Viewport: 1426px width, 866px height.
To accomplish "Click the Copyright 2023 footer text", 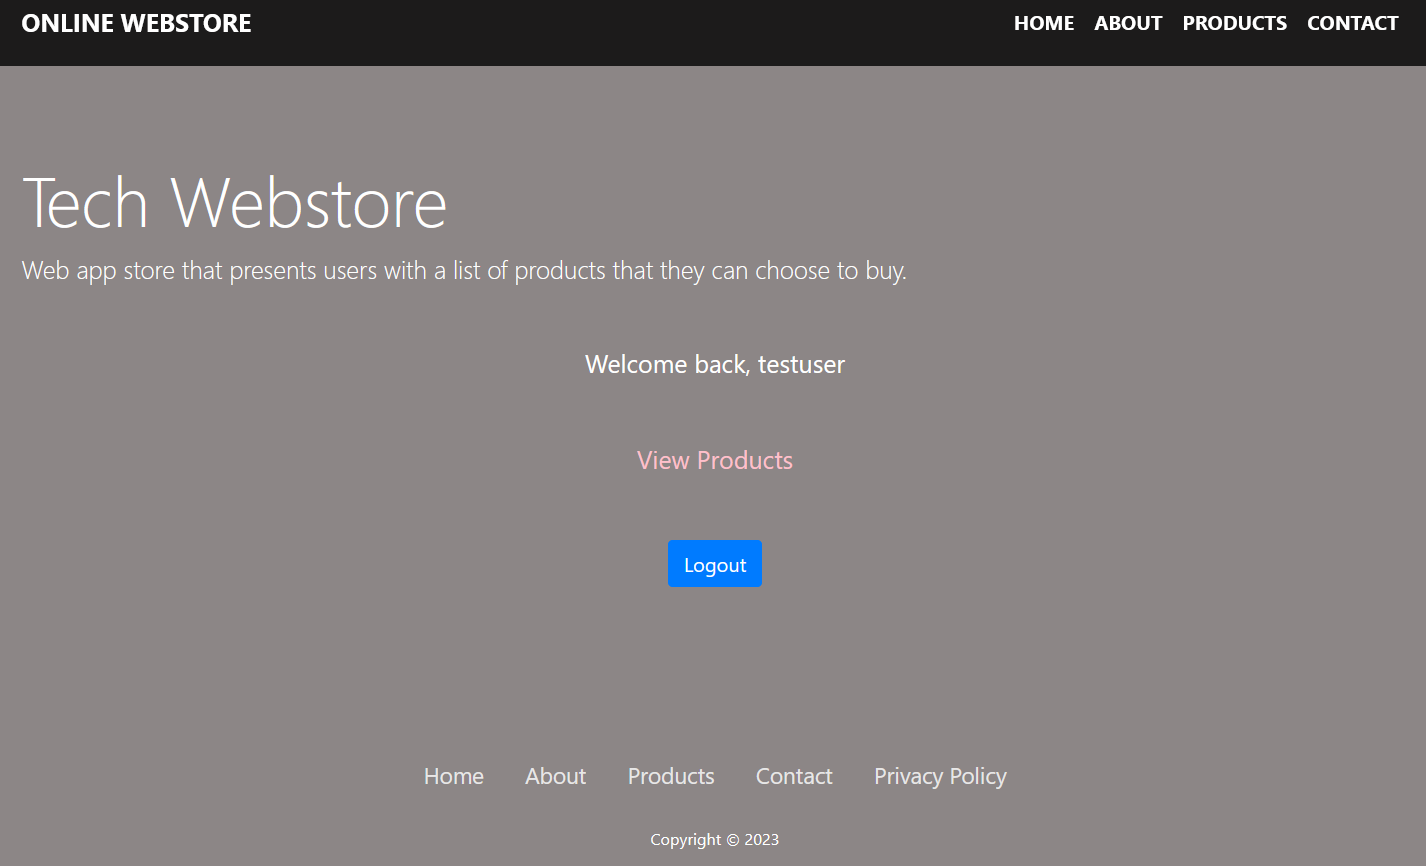I will pyautogui.click(x=714, y=839).
